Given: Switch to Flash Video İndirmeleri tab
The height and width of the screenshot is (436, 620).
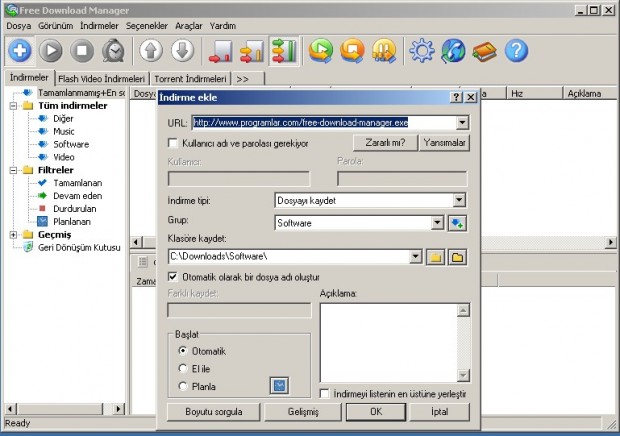Looking at the screenshot, I should 102,79.
